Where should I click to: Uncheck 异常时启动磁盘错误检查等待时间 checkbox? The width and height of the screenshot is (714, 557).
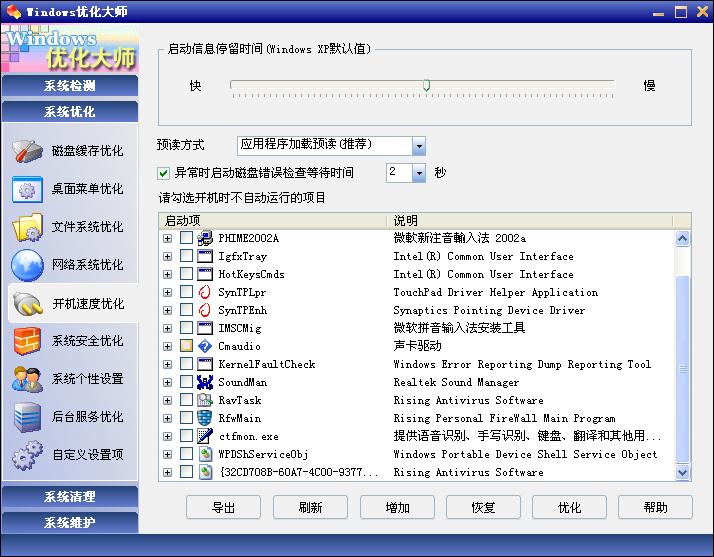pos(163,173)
